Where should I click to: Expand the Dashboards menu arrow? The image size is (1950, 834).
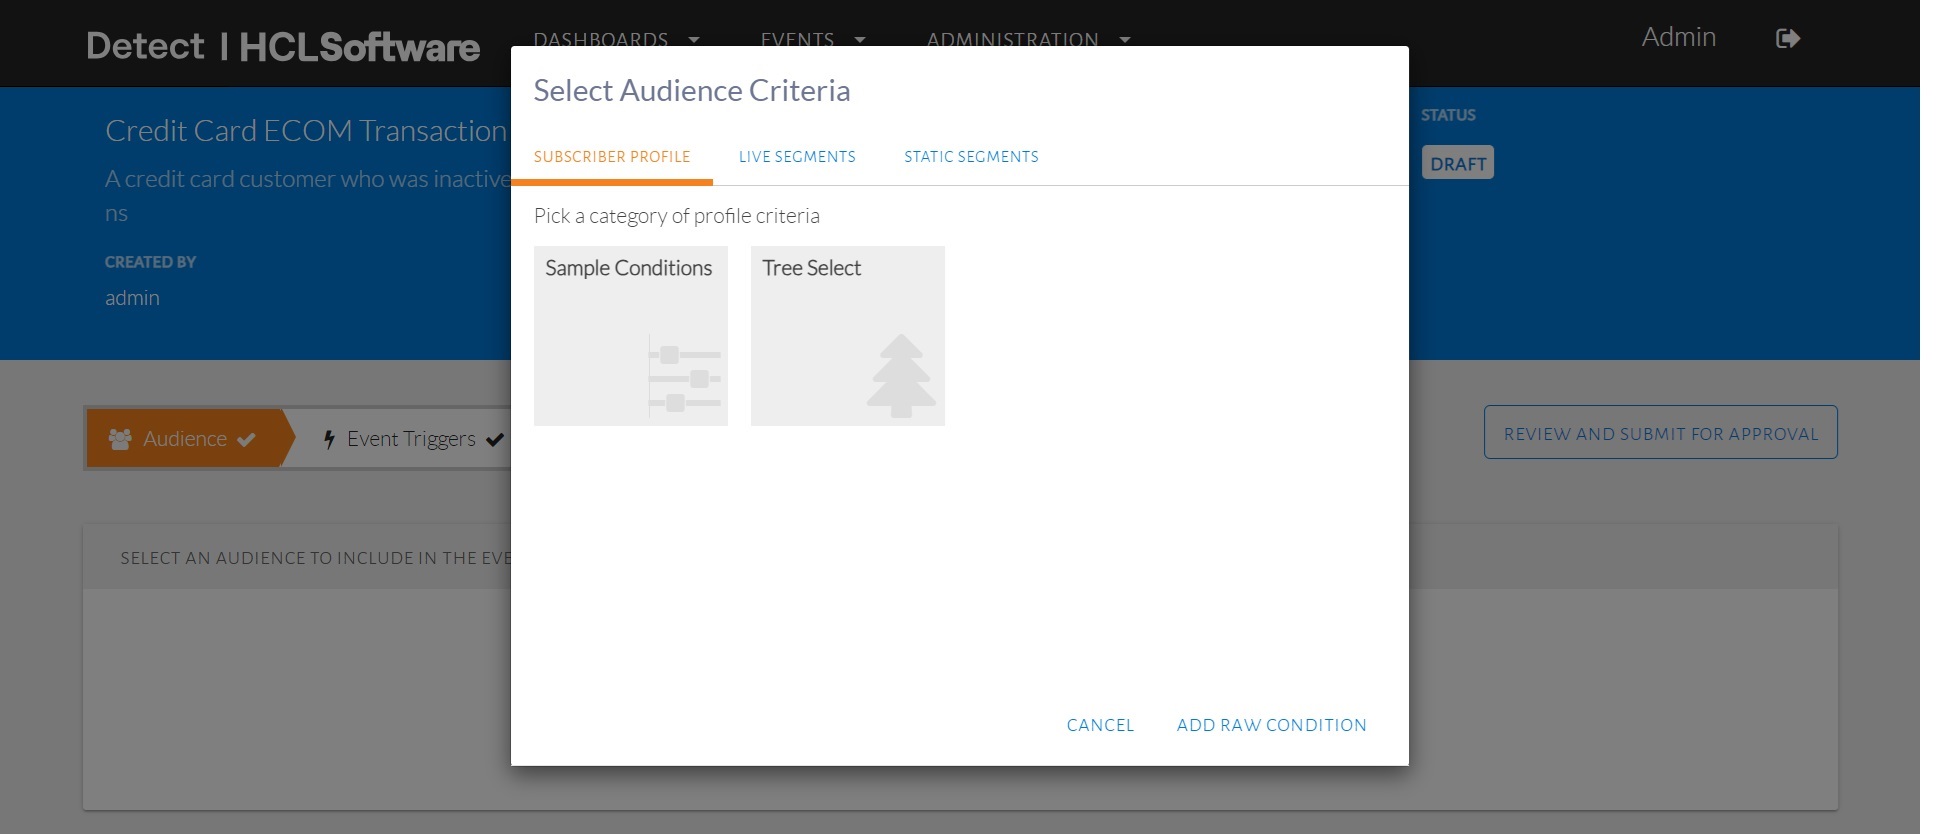[x=694, y=40]
